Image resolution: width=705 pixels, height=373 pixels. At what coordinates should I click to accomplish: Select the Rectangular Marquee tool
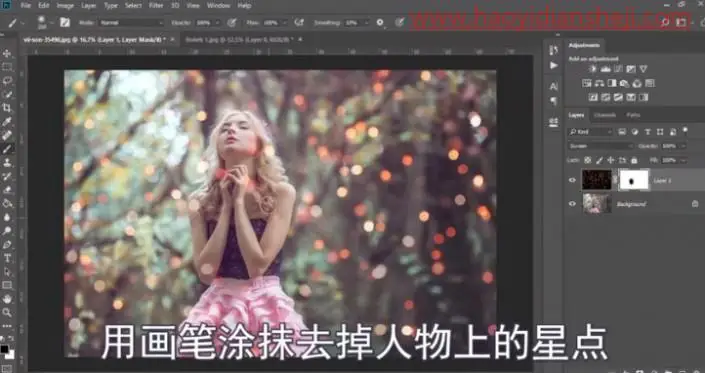7,67
